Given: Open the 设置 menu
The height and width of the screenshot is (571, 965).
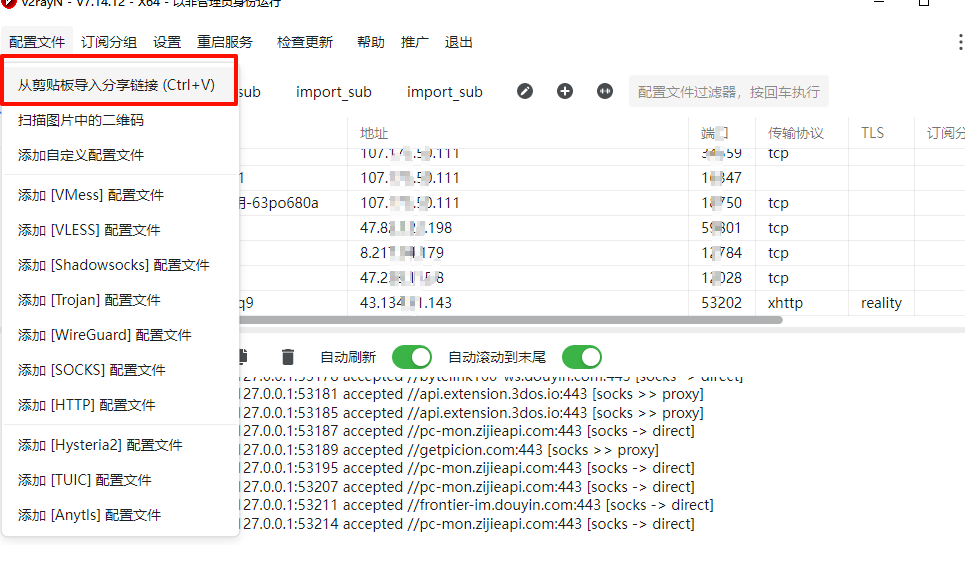Looking at the screenshot, I should [x=167, y=42].
